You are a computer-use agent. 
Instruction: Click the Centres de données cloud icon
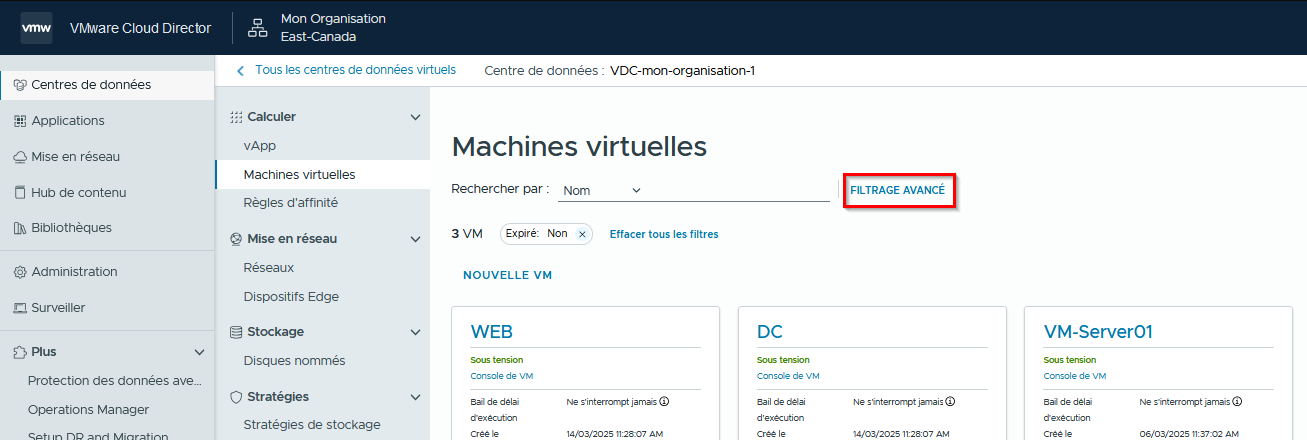coord(20,85)
